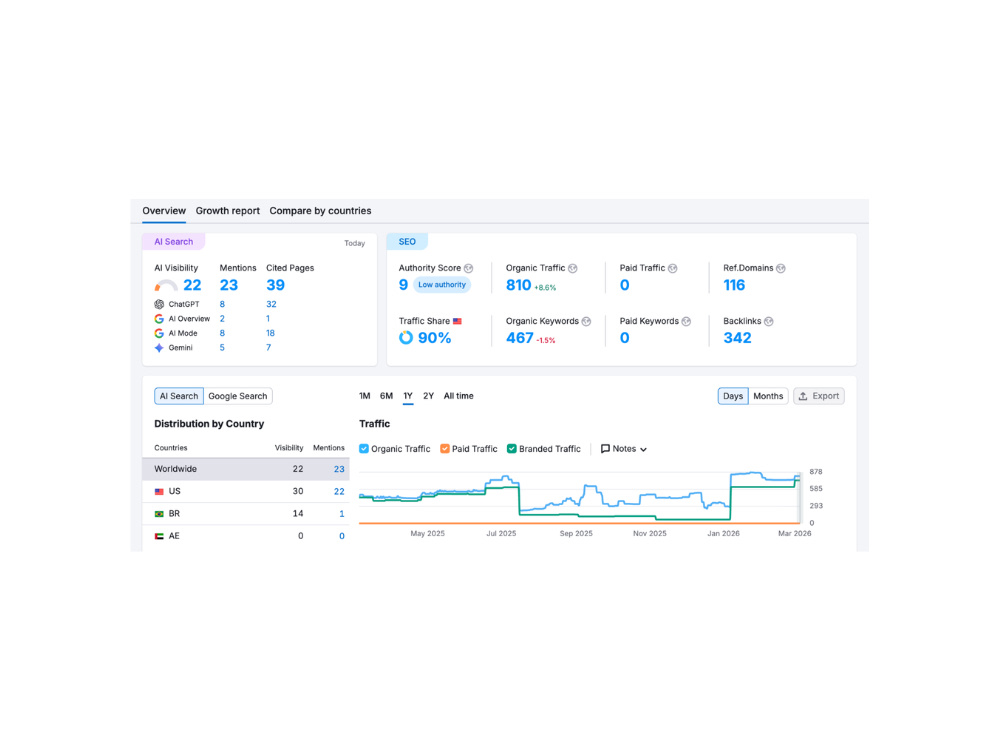This screenshot has height=750, width=1000.
Task: Select the AE country row label
Action: pyautogui.click(x=174, y=536)
